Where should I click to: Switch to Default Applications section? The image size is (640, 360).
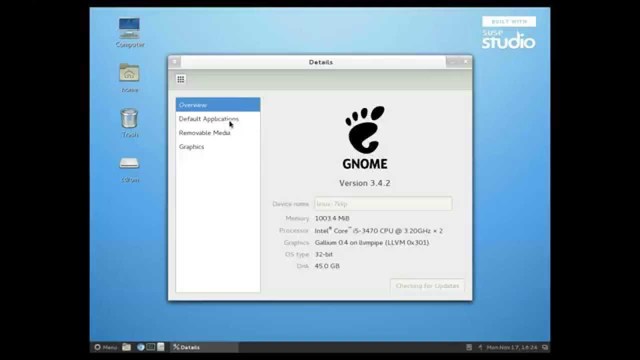218,119
